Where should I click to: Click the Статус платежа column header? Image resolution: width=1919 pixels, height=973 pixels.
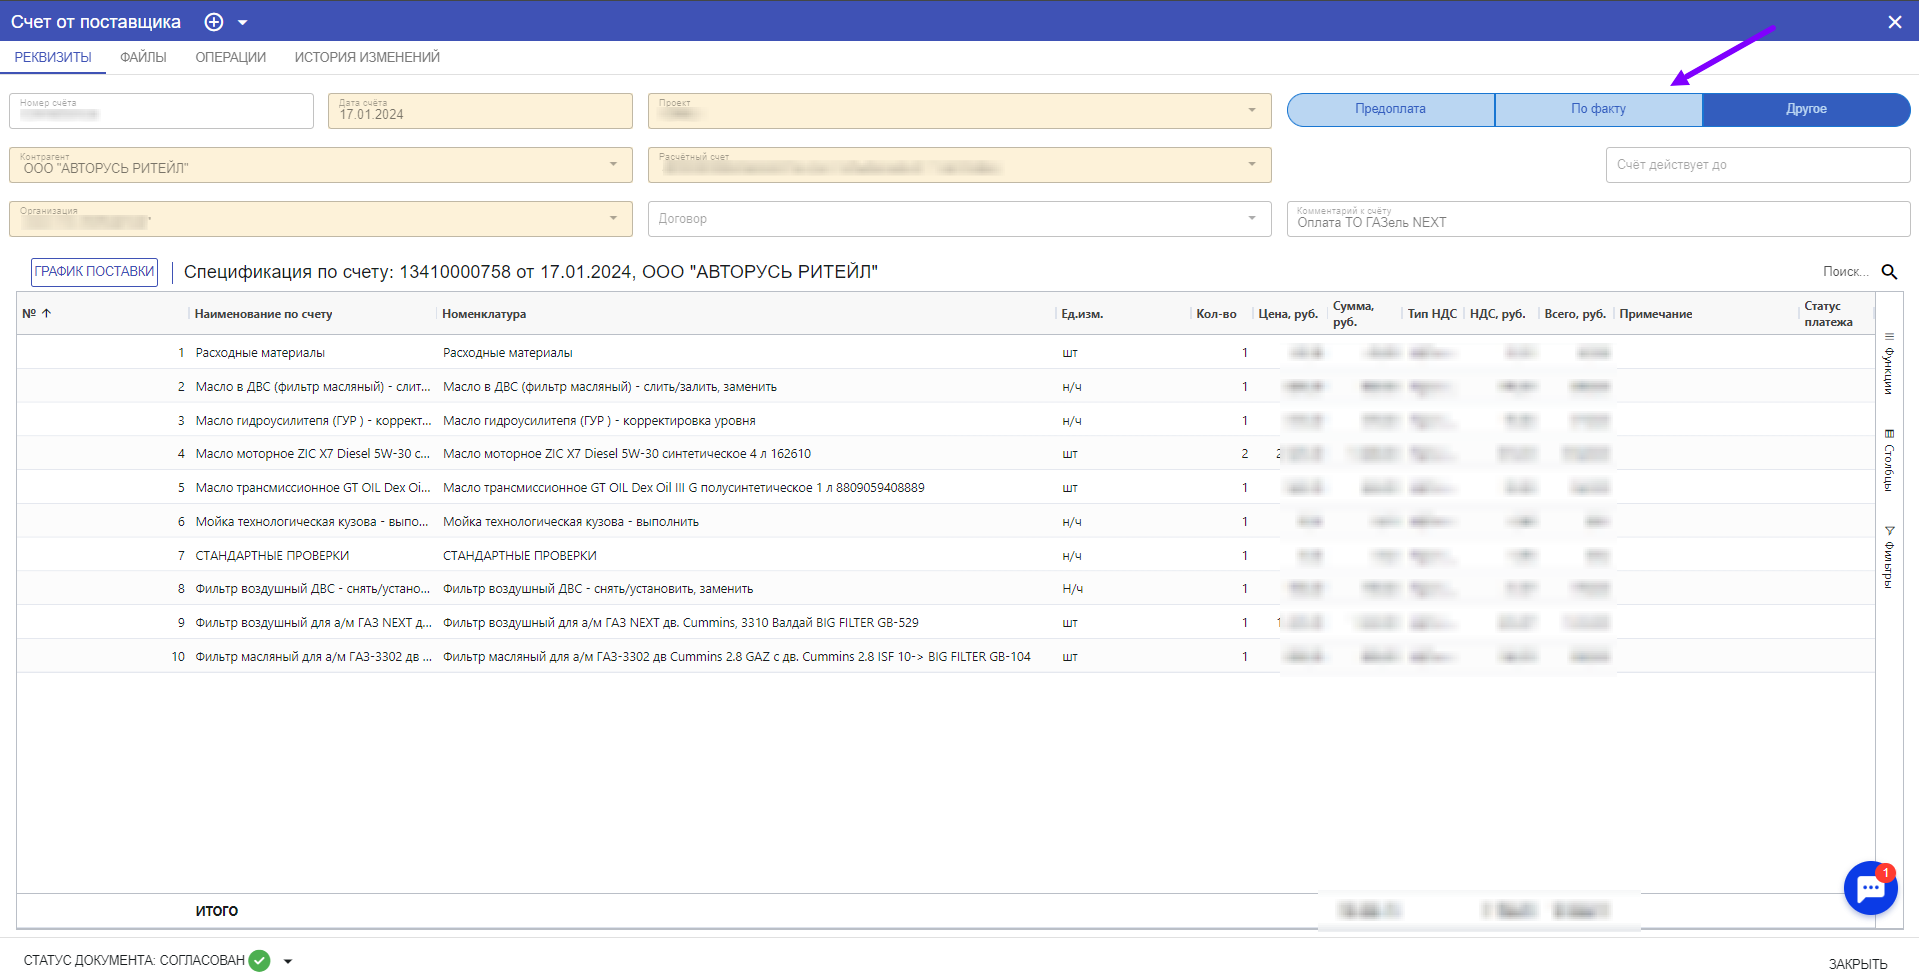click(x=1828, y=314)
